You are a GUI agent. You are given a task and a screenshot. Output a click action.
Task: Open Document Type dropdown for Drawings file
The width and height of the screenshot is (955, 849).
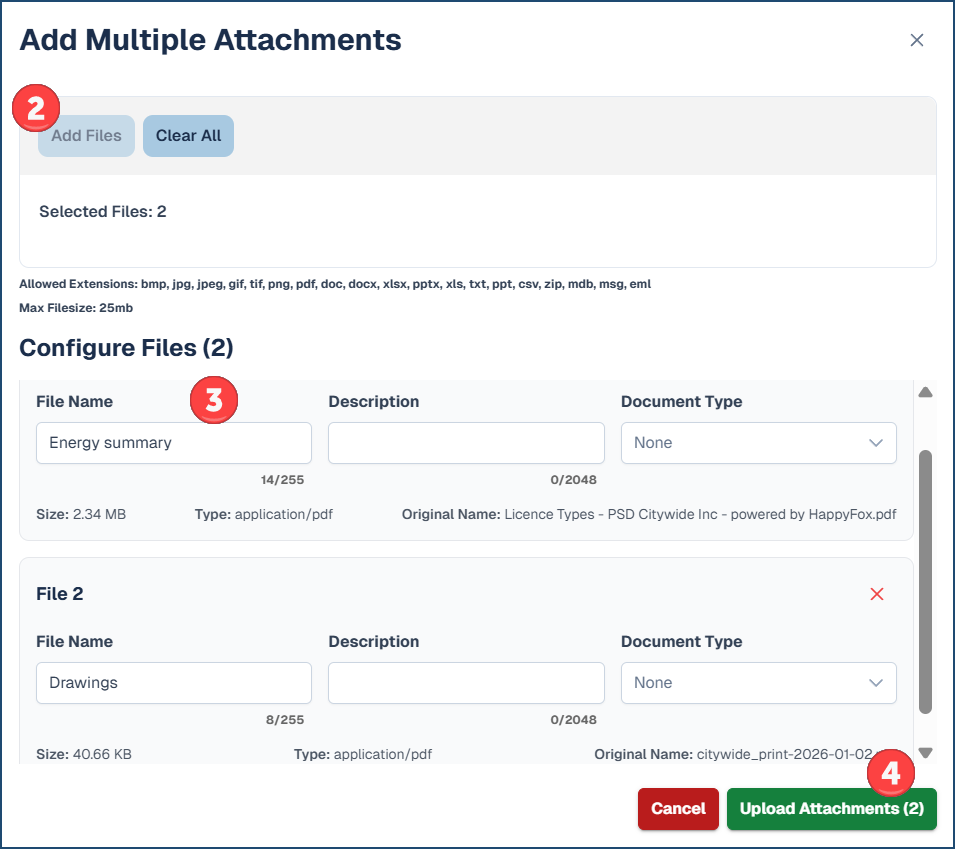click(x=758, y=683)
